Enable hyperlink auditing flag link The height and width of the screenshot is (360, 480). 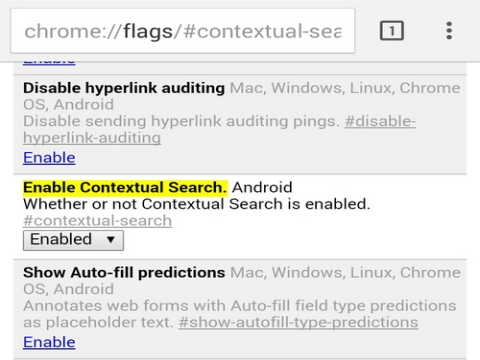click(x=49, y=157)
